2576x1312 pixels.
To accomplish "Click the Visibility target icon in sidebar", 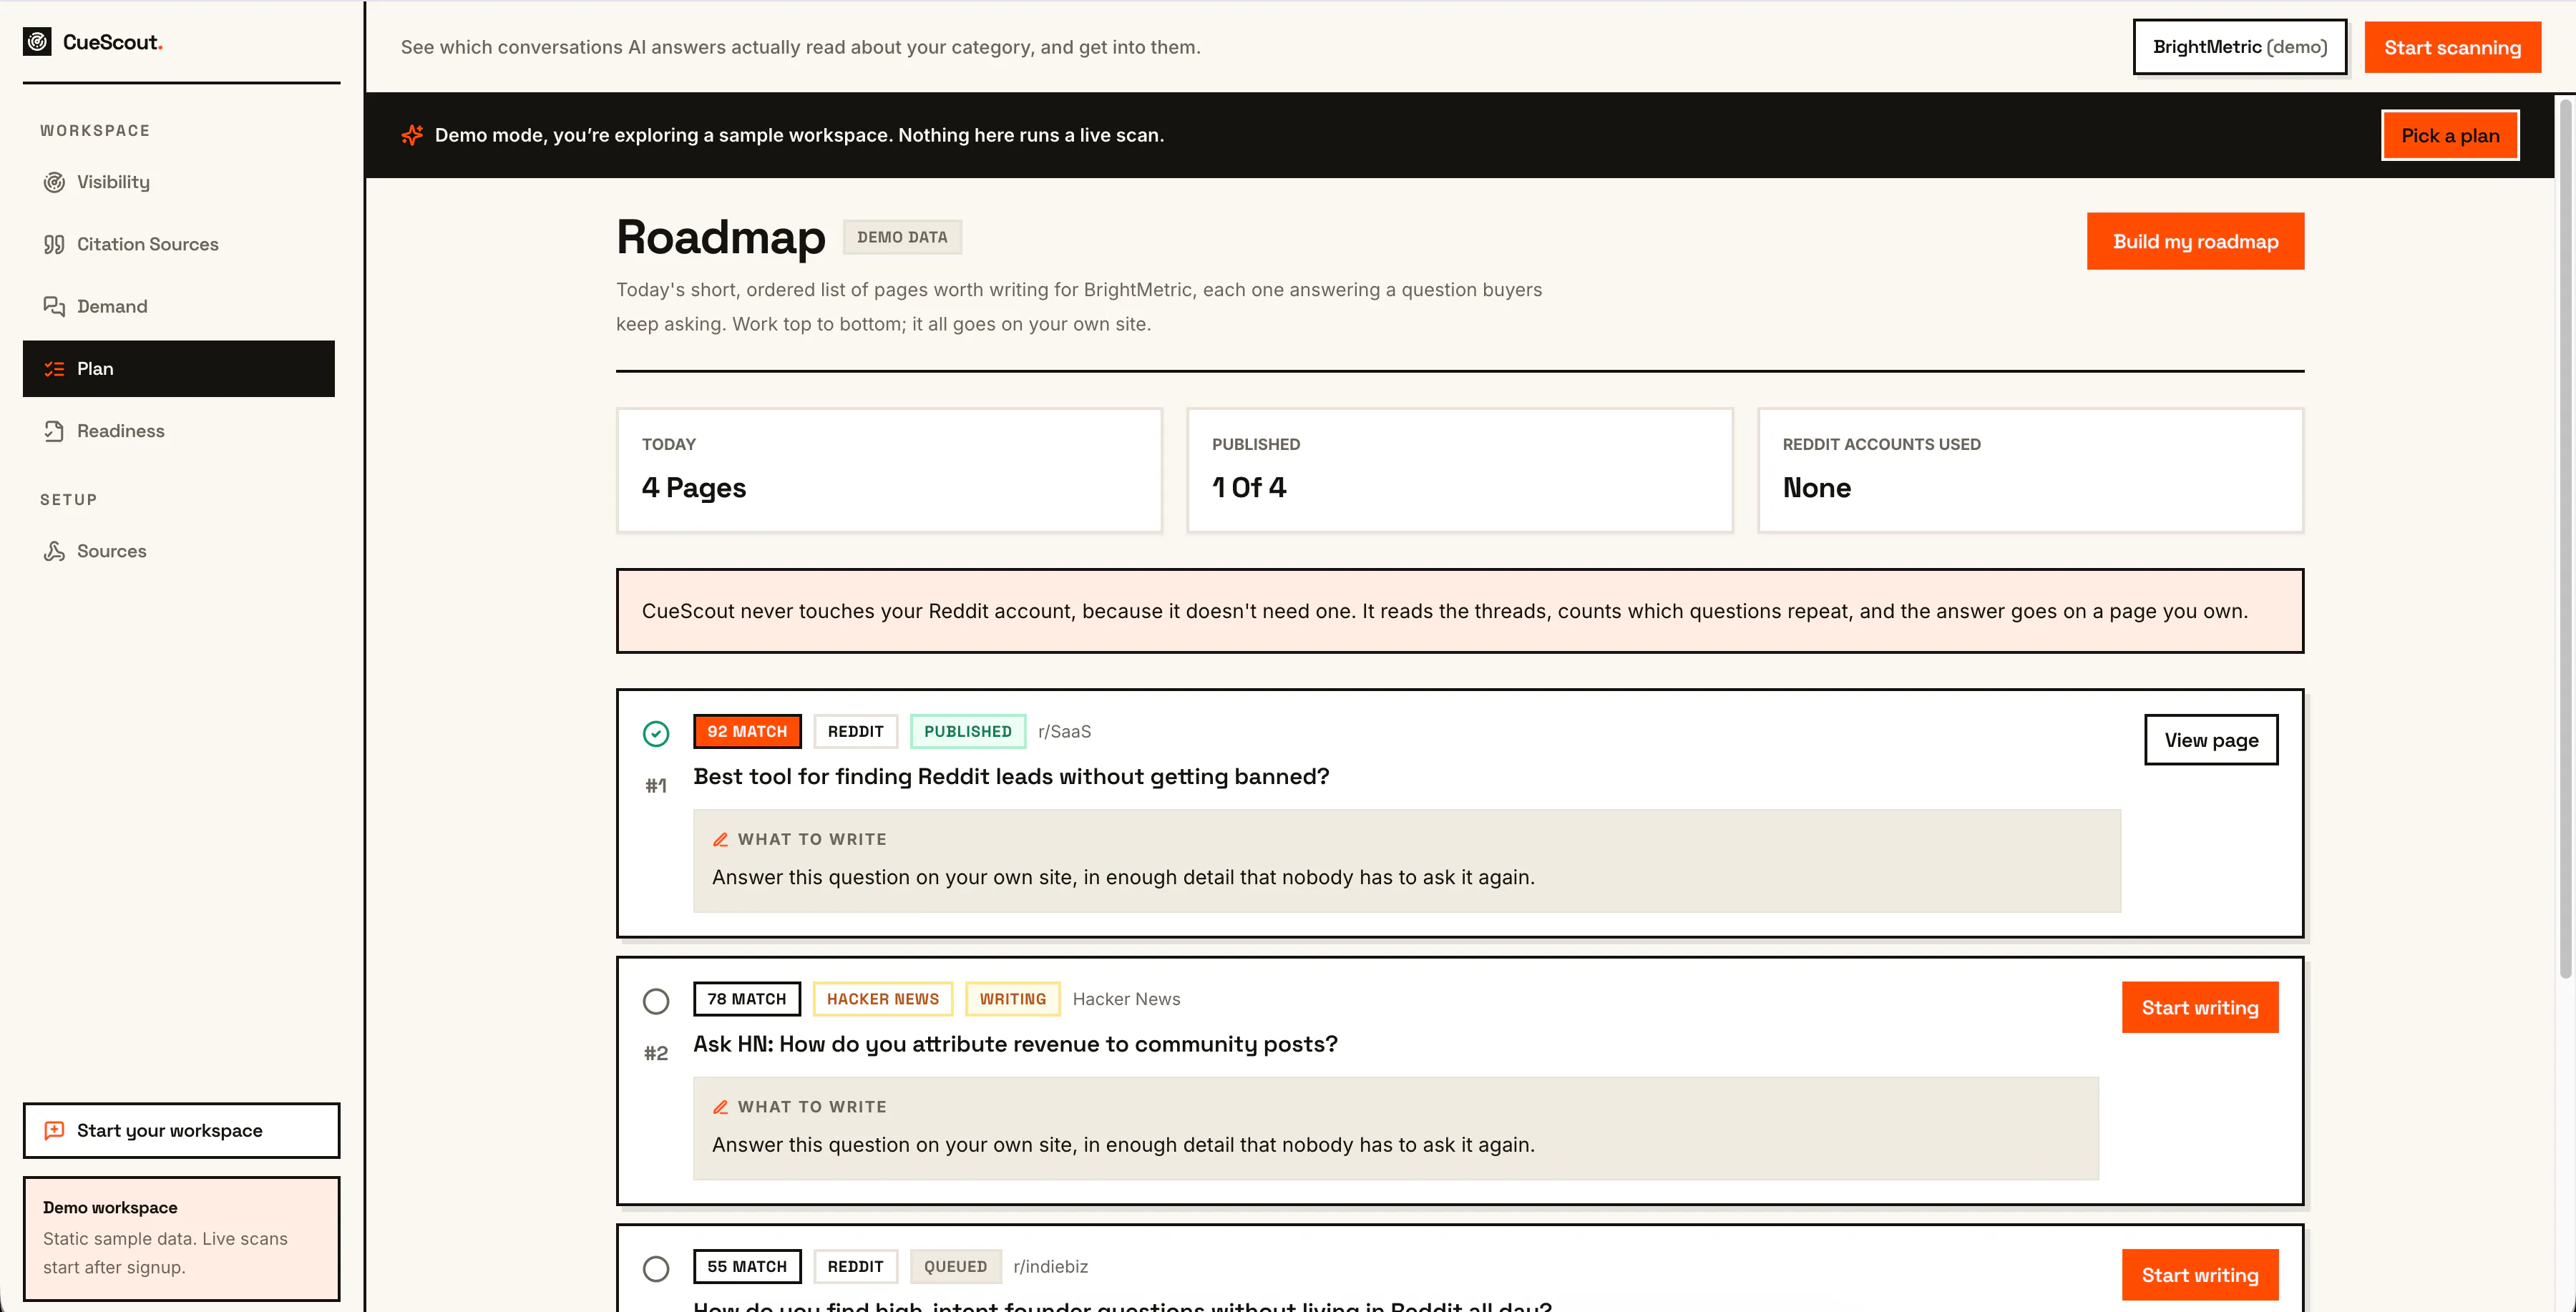I will 54,182.
